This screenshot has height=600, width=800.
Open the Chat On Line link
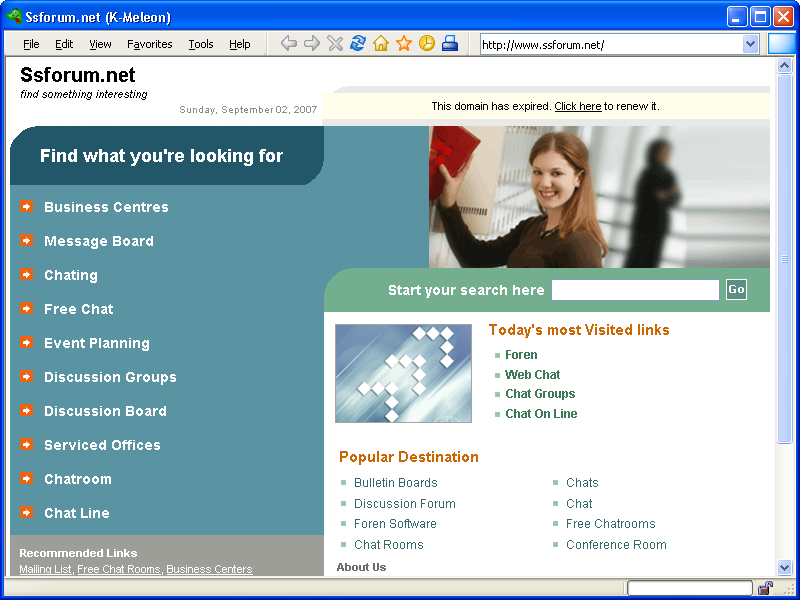click(541, 414)
